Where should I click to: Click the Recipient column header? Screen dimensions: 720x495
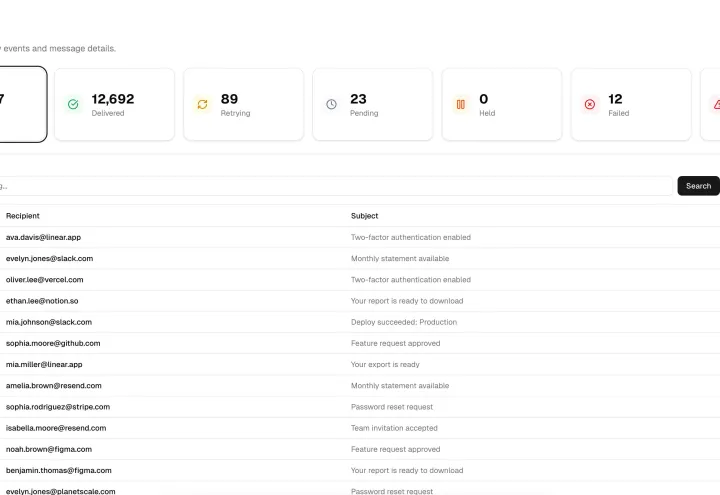coord(22,216)
